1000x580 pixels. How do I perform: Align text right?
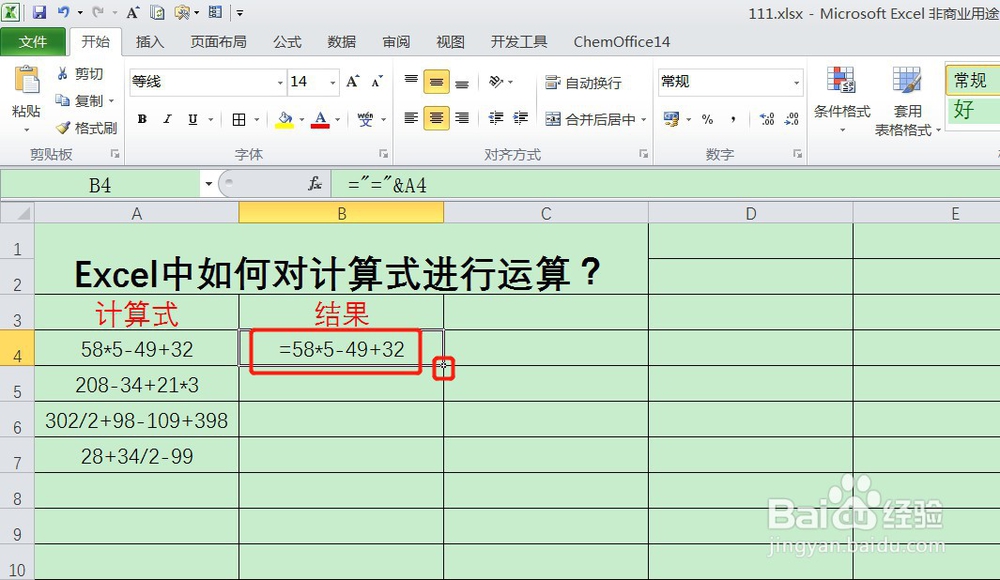point(462,118)
